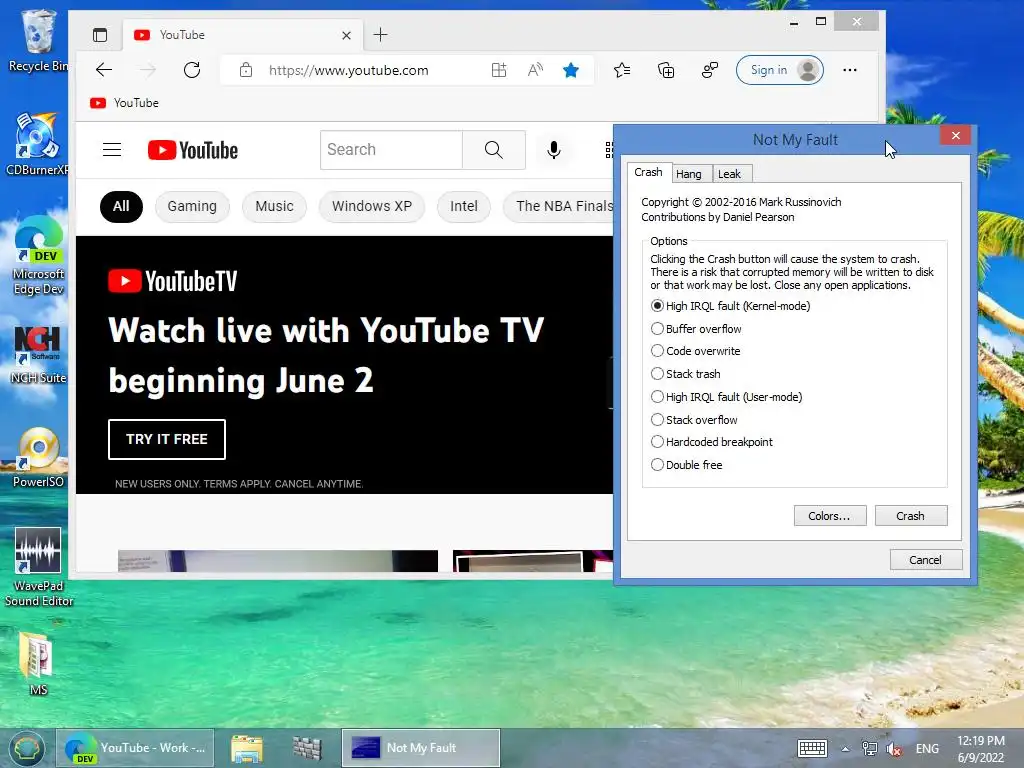Viewport: 1024px width, 768px height.
Task: Open Edge settings and more menu
Action: coord(849,70)
